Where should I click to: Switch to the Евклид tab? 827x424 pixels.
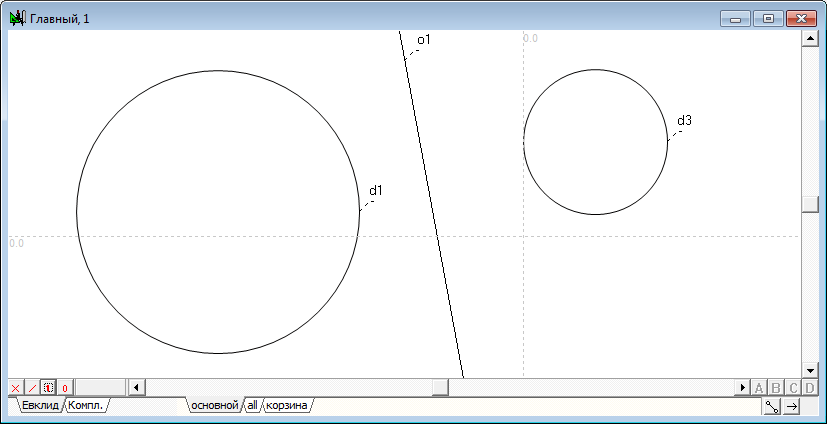pos(40,405)
